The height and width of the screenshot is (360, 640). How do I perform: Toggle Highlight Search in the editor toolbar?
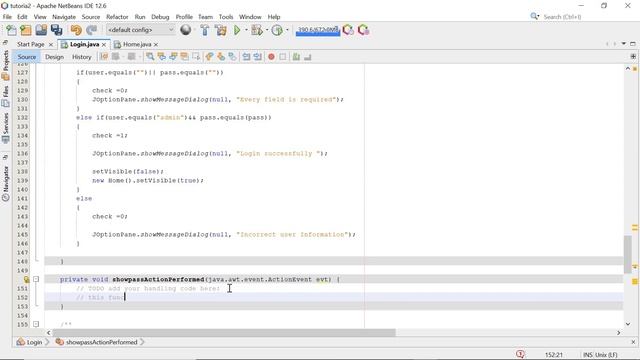pyautogui.click(x=184, y=57)
